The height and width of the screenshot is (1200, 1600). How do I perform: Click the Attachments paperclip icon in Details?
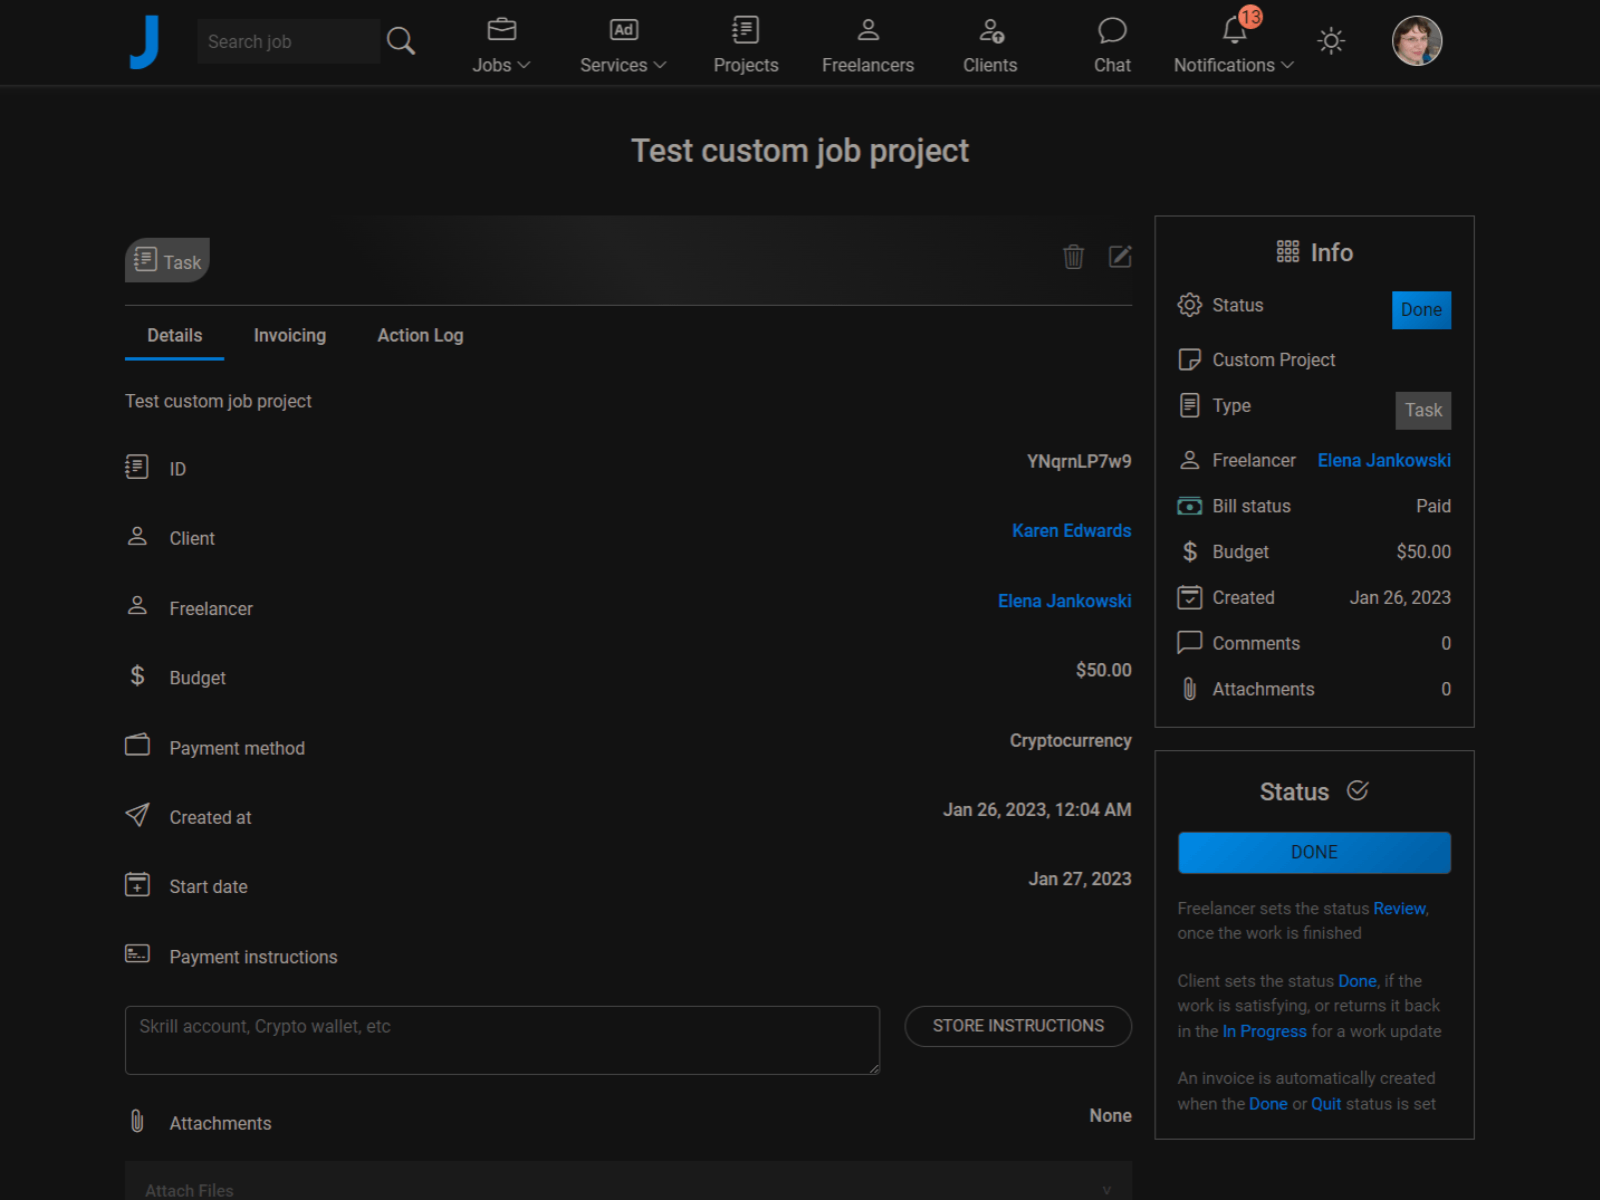point(137,1121)
